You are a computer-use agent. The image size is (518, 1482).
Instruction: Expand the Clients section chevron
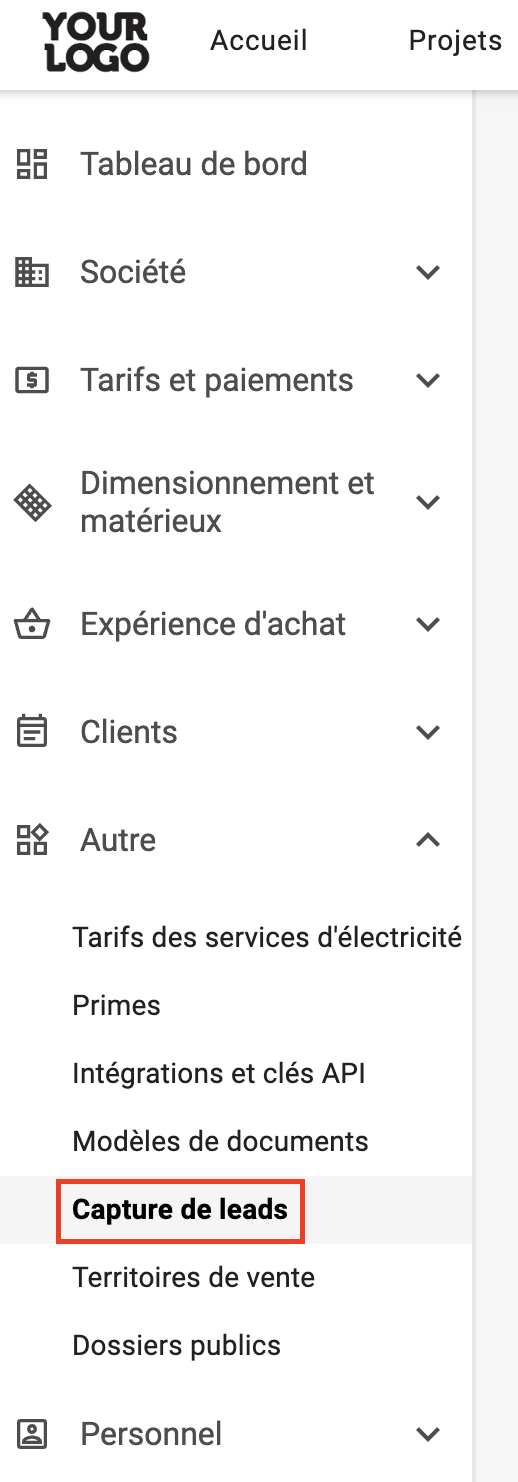pos(428,732)
